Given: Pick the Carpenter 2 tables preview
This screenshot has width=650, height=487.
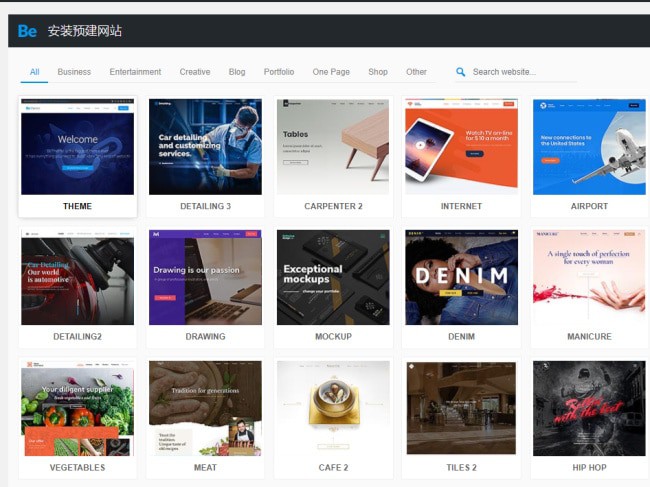Looking at the screenshot, I should 333,147.
